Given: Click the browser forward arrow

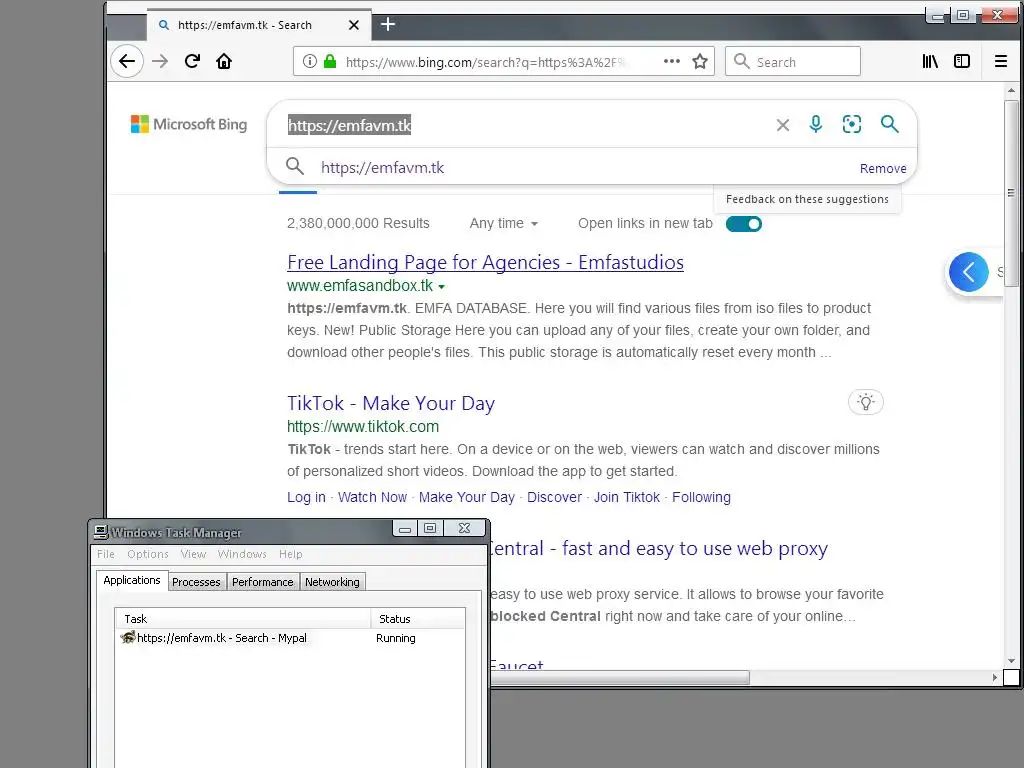Looking at the screenshot, I should pyautogui.click(x=160, y=61).
